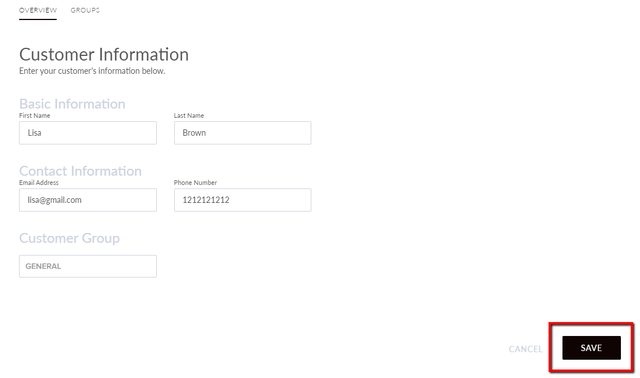
Task: Click the First Name label
Action: point(34,116)
